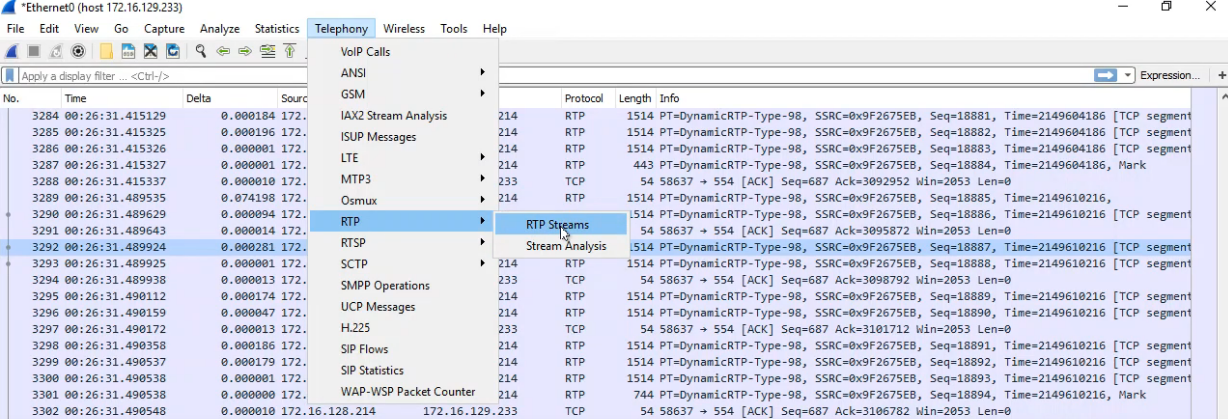Image resolution: width=1228 pixels, height=419 pixels.
Task: Close the capture file using X icon
Action: 151,51
